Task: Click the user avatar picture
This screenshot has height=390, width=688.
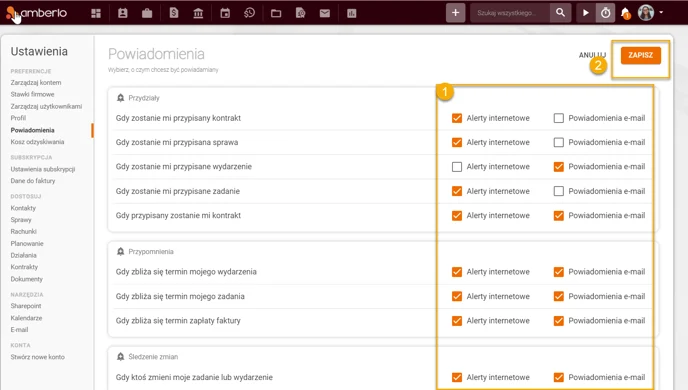Action: [646, 13]
